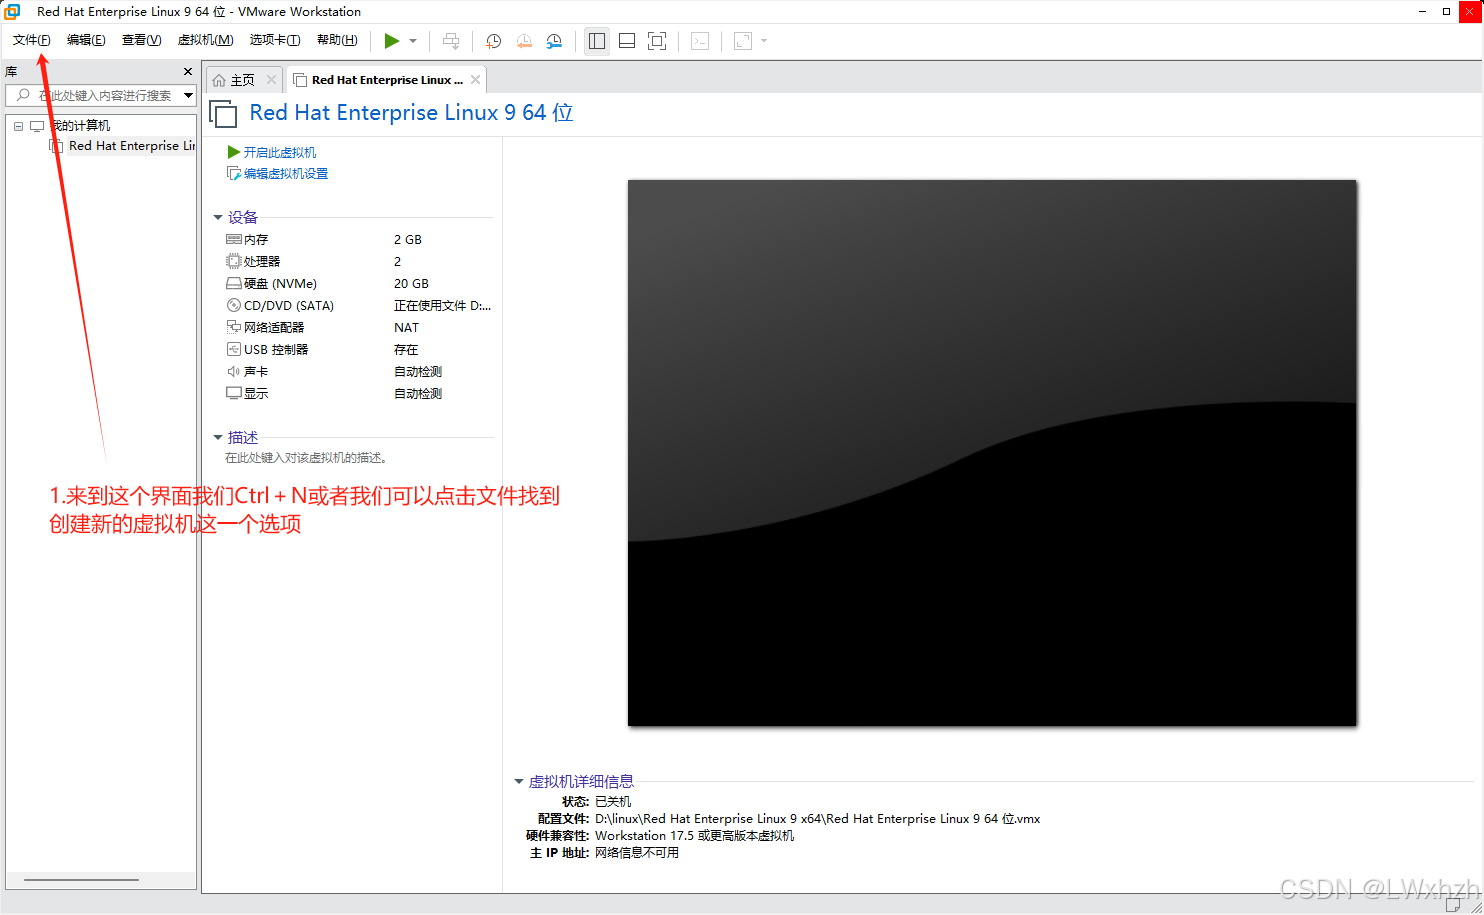
Task: Open the library search filter dropdown
Action: click(188, 95)
